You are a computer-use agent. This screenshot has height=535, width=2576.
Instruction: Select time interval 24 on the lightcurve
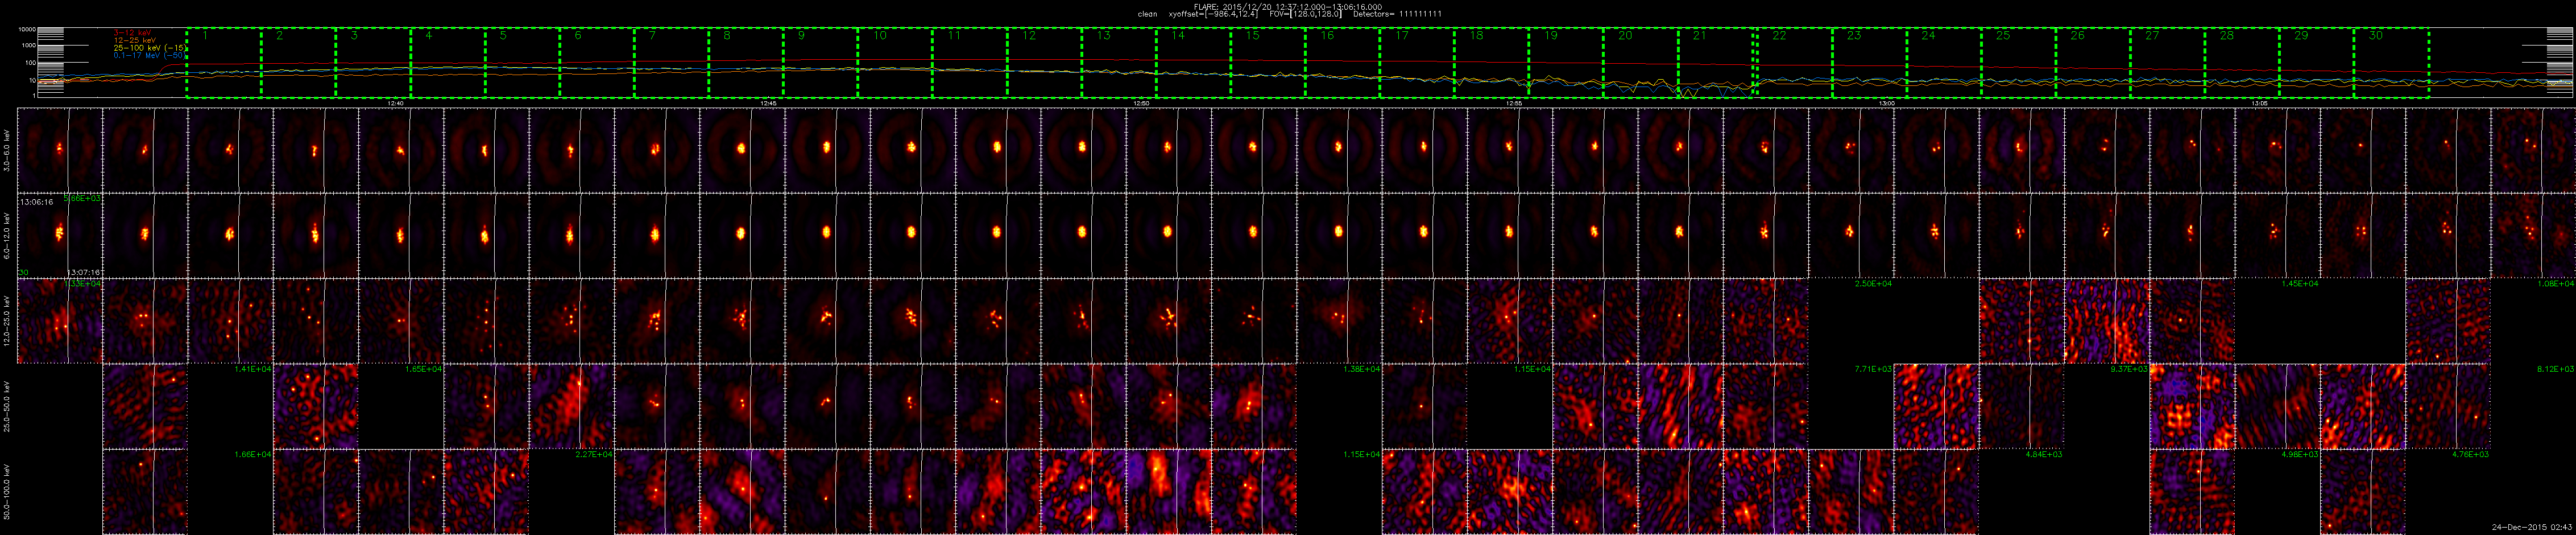[1943, 62]
